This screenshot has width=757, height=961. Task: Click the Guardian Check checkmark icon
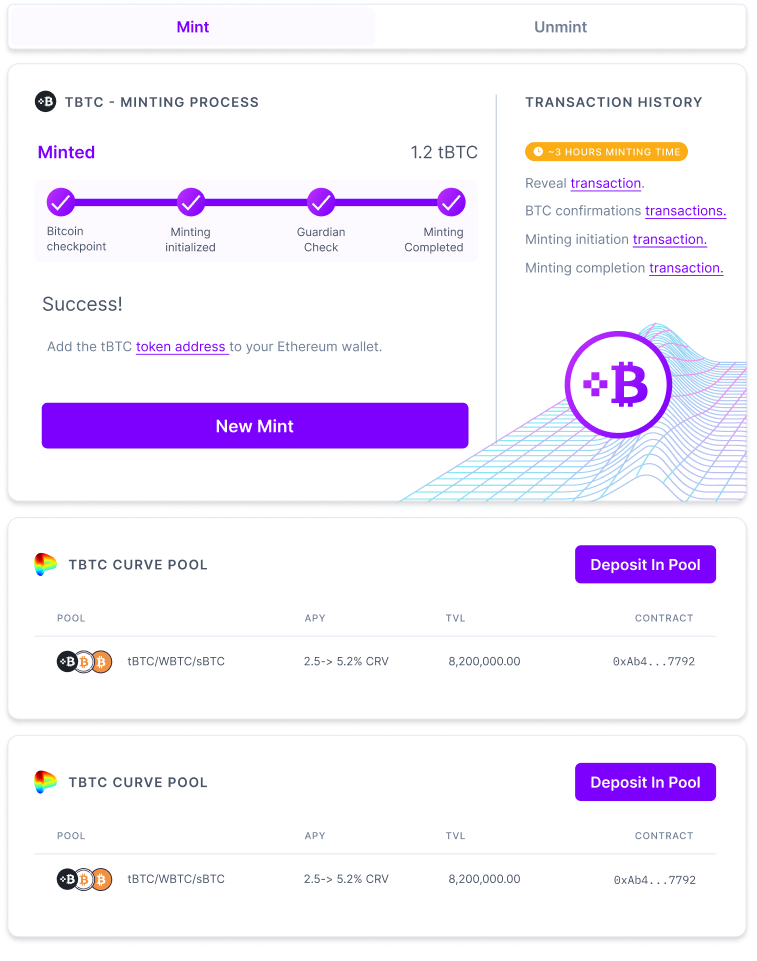[320, 202]
